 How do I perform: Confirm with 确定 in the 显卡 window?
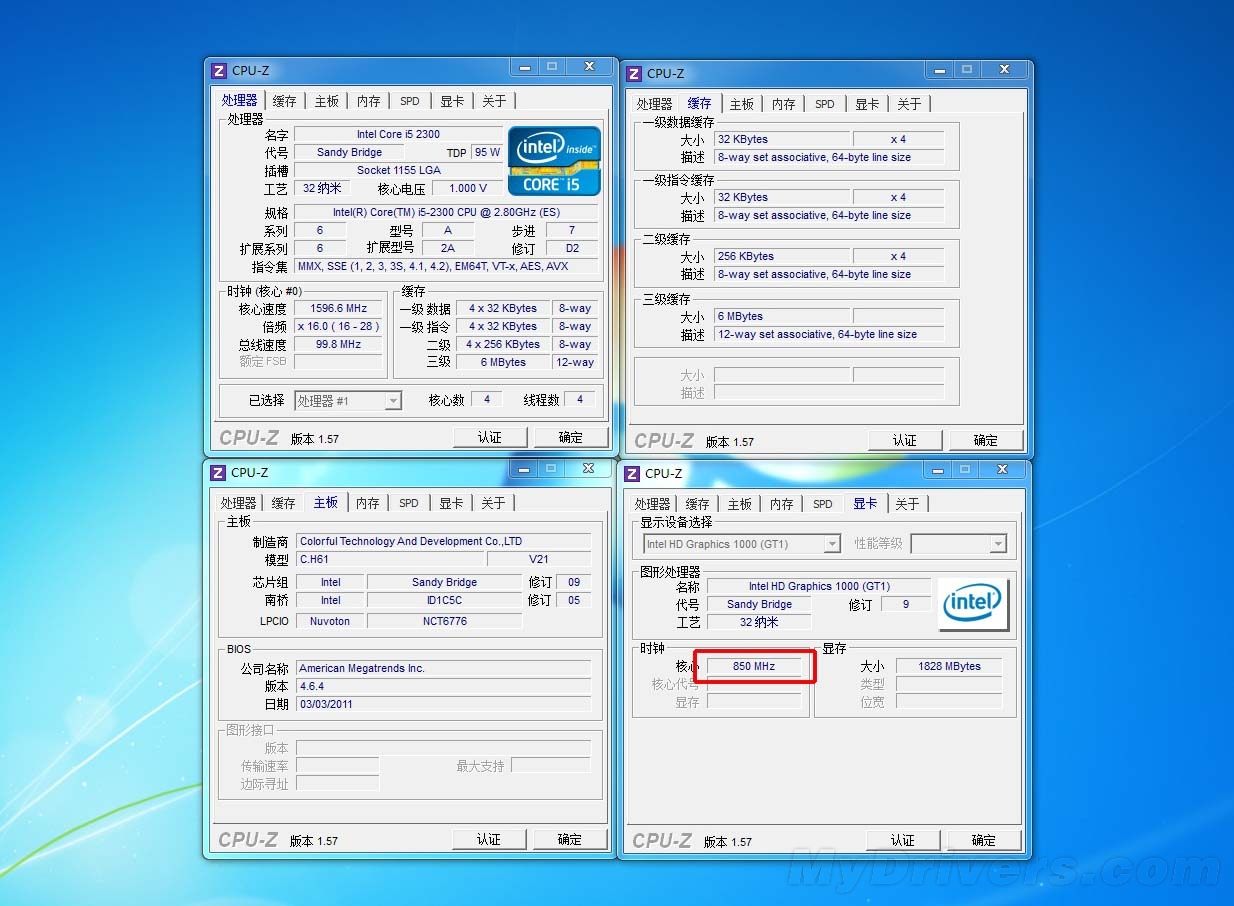tap(984, 840)
